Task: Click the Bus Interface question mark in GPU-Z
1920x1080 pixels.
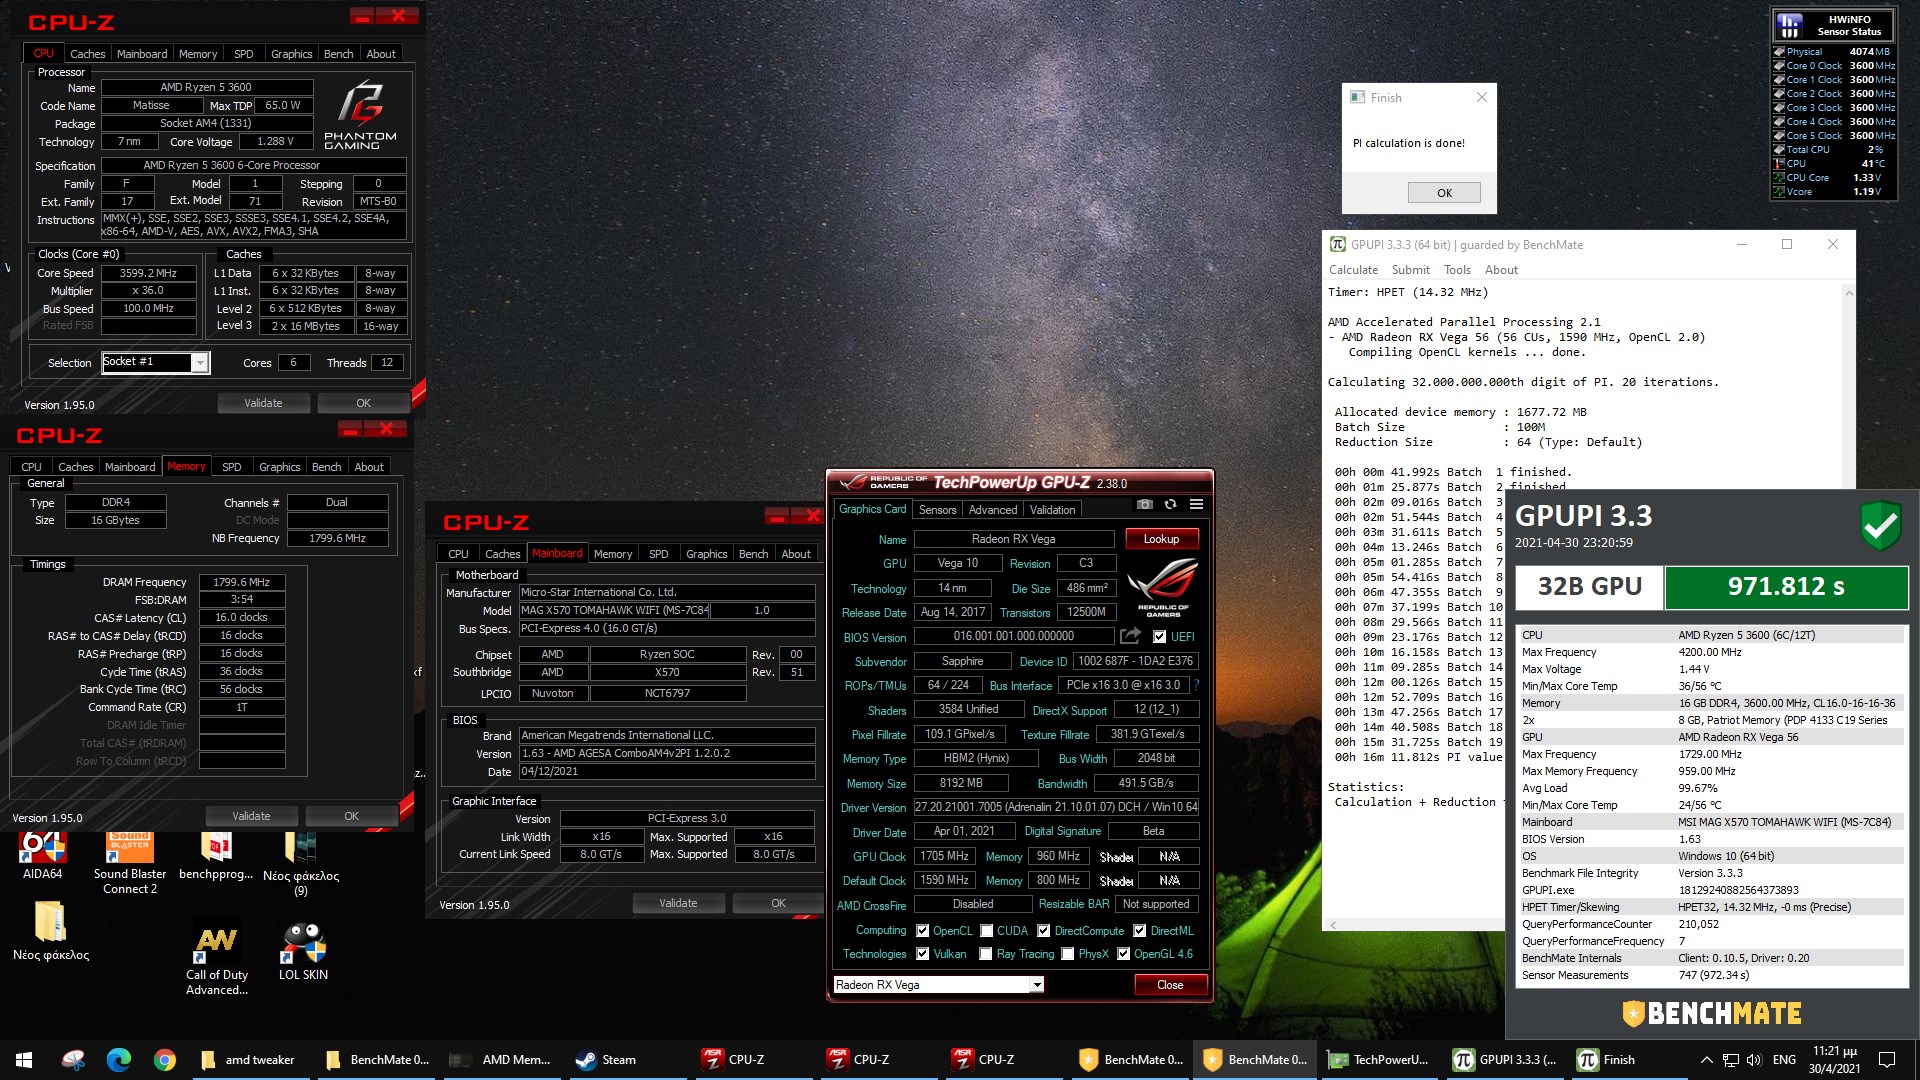Action: pyautogui.click(x=1196, y=685)
